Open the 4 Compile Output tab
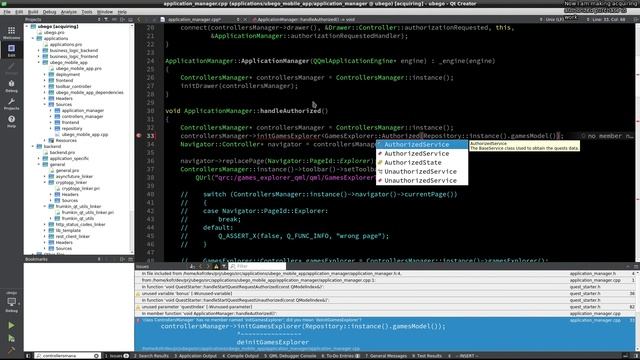The width and height of the screenshot is (640, 360). tap(240, 356)
